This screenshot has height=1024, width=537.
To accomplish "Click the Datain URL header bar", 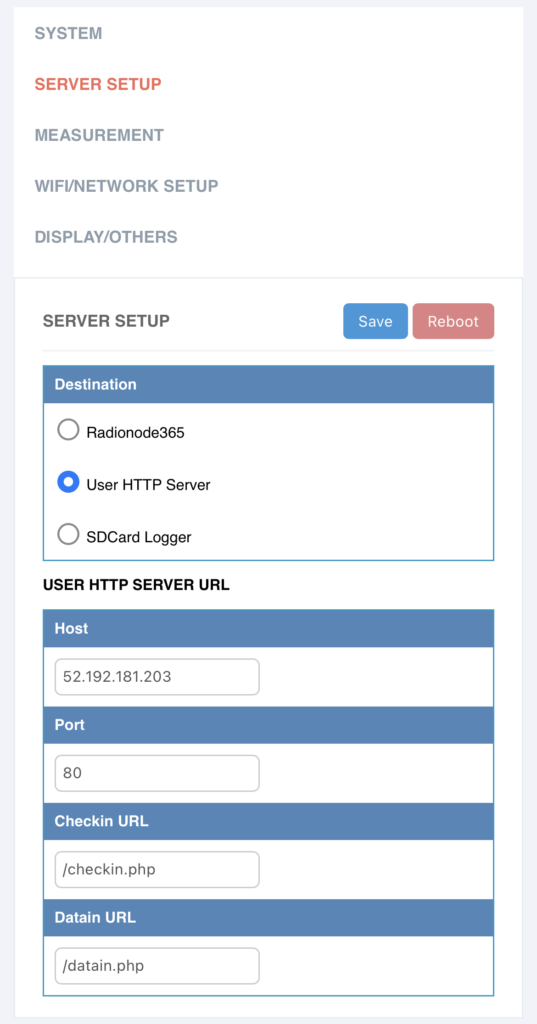I will pos(268,918).
